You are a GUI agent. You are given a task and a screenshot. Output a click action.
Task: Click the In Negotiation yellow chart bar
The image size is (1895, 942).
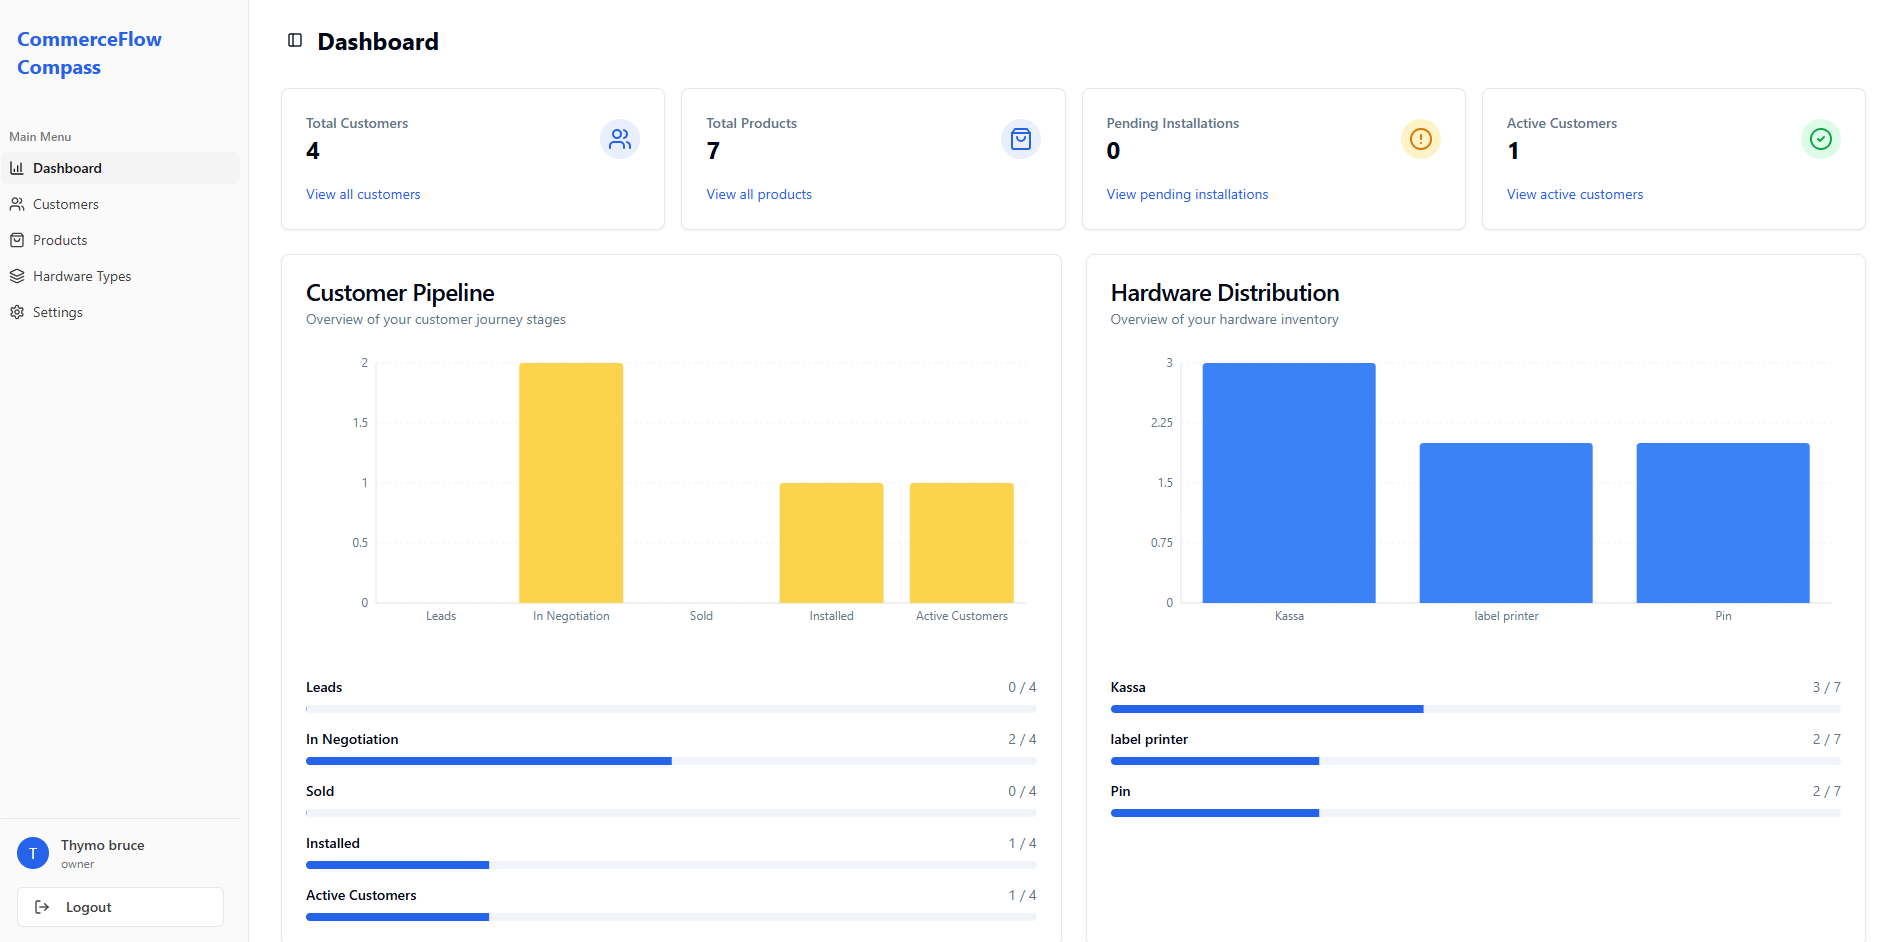point(571,483)
